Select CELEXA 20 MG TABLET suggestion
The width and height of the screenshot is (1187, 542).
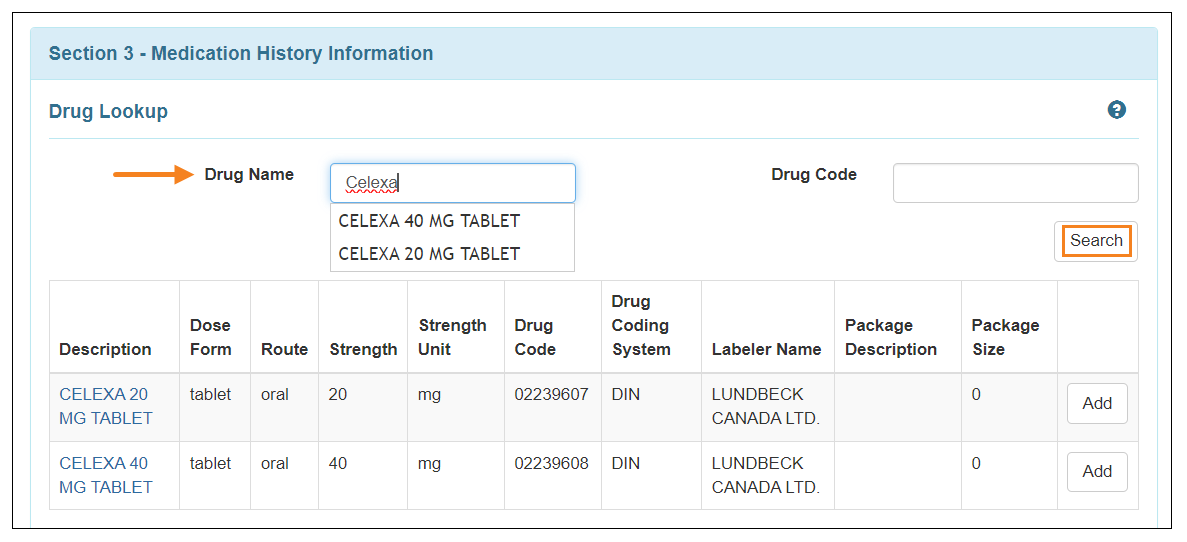(x=430, y=254)
